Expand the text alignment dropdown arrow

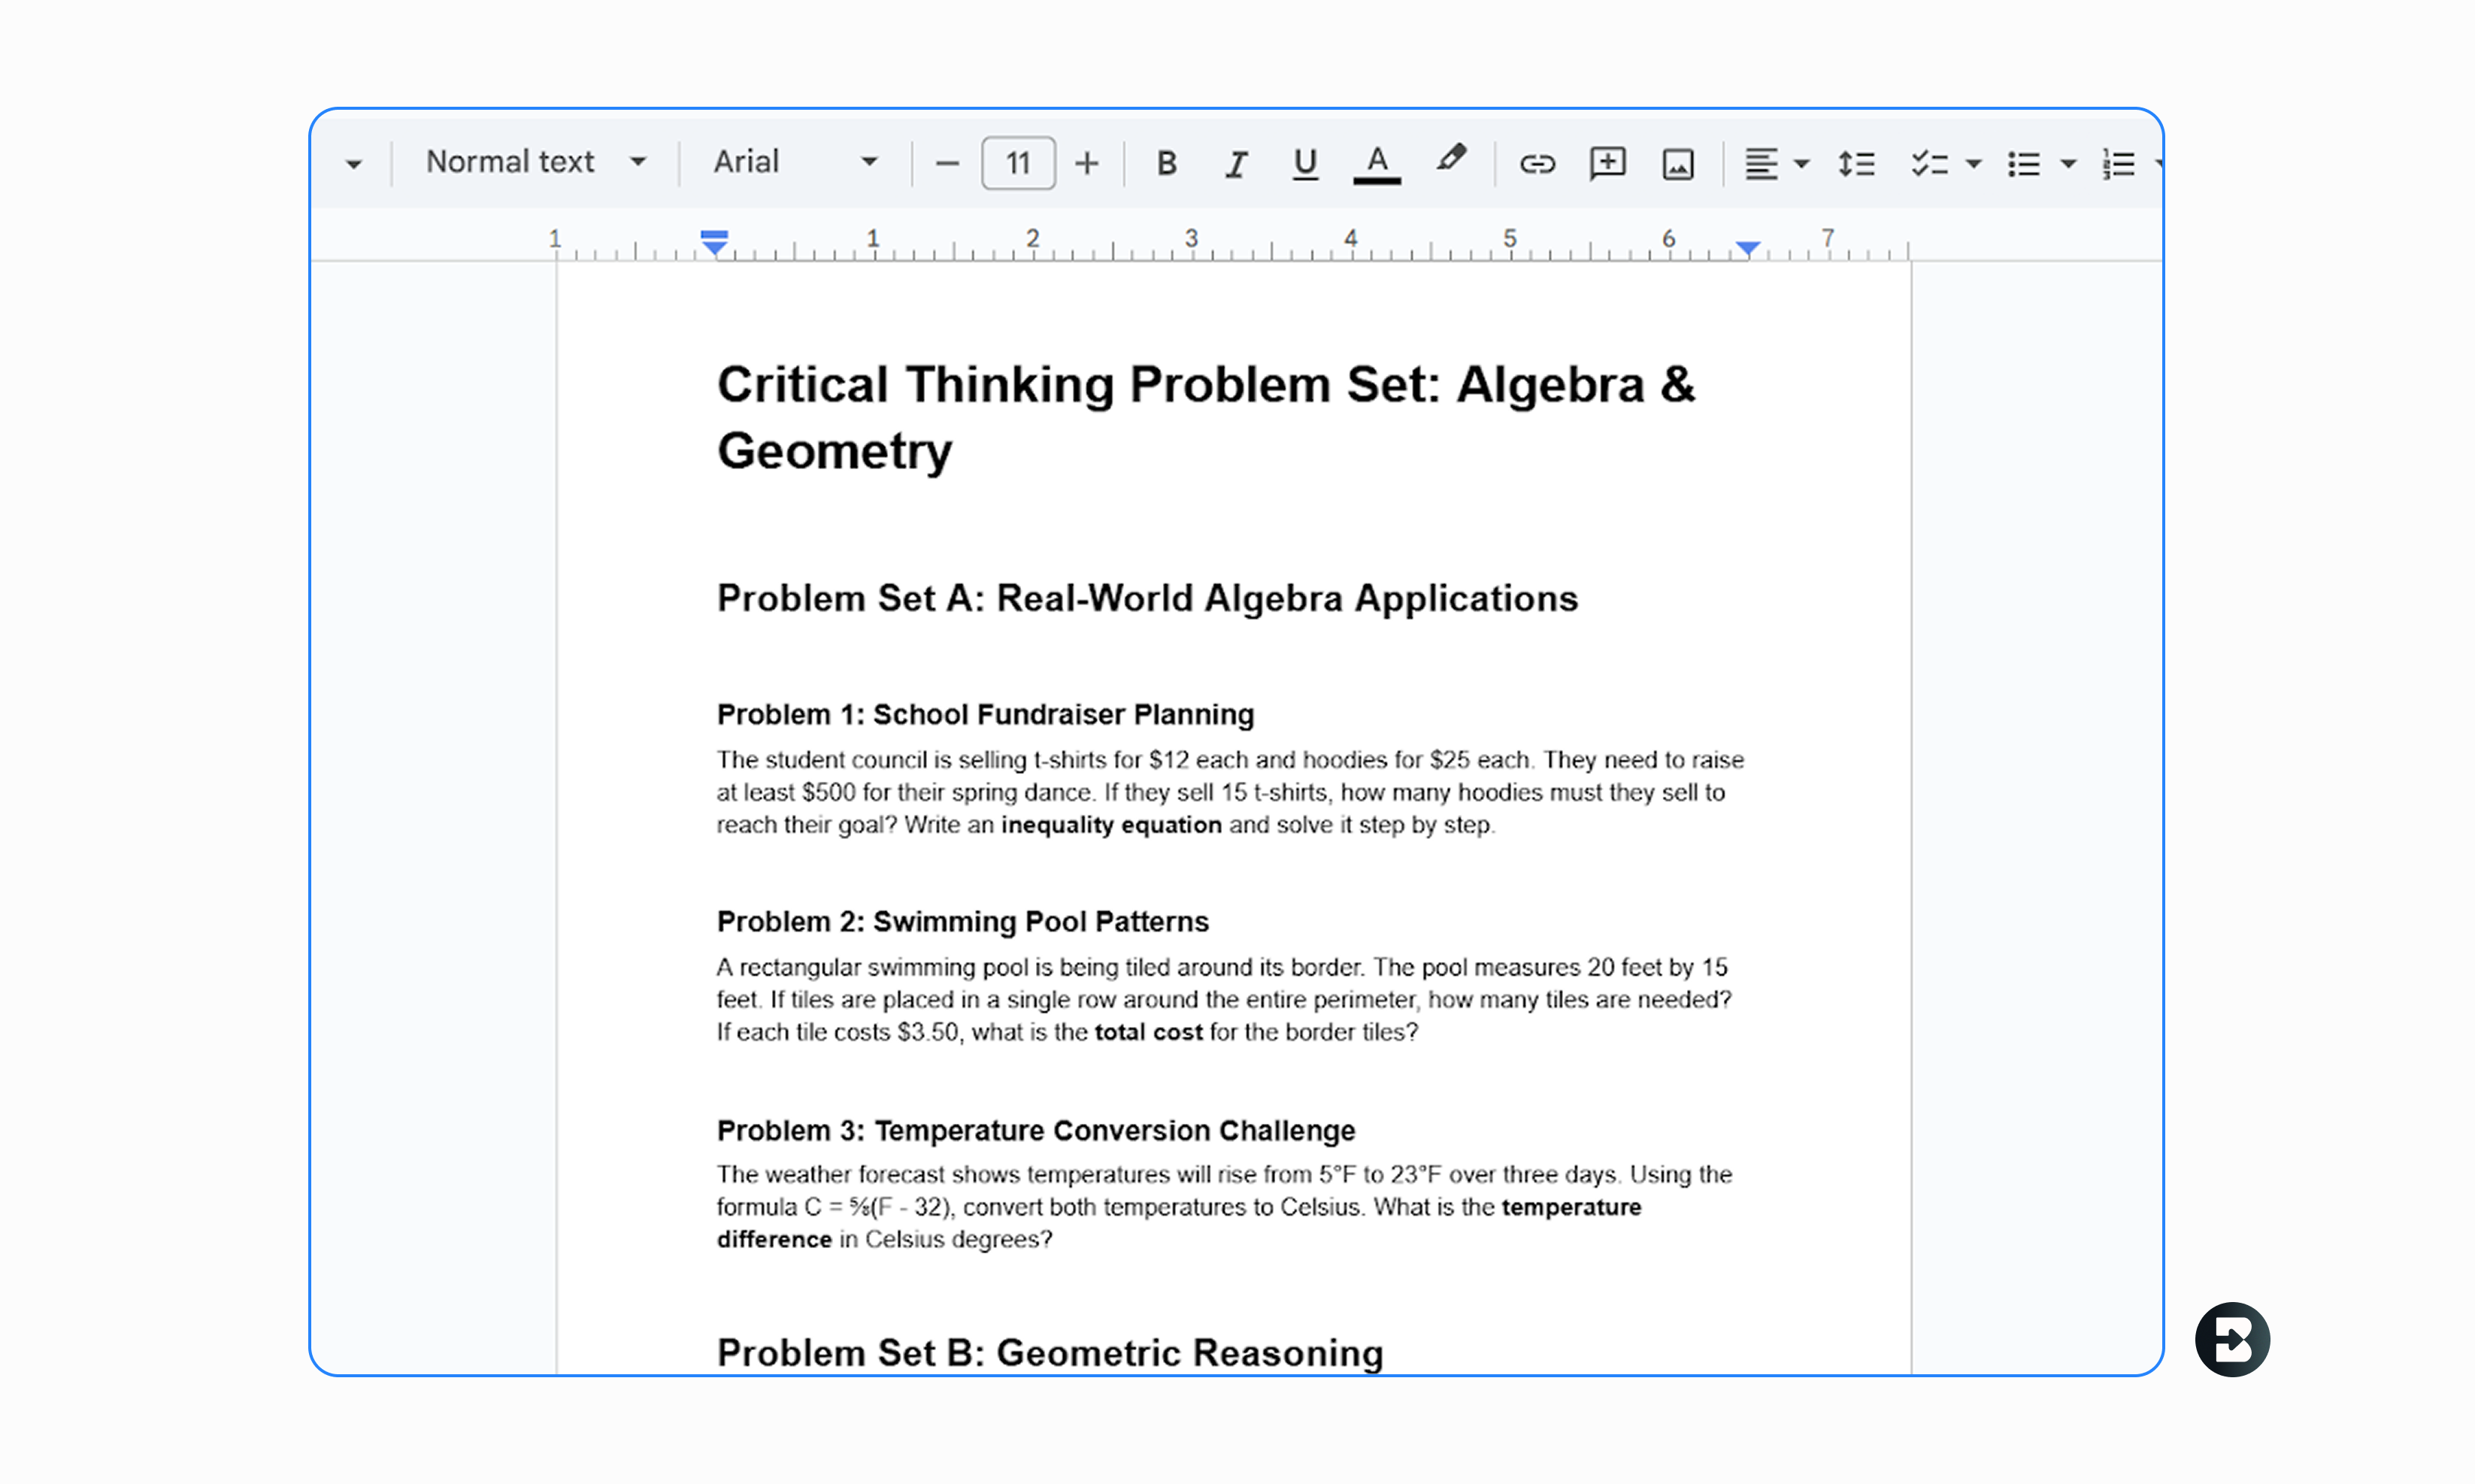point(1802,163)
